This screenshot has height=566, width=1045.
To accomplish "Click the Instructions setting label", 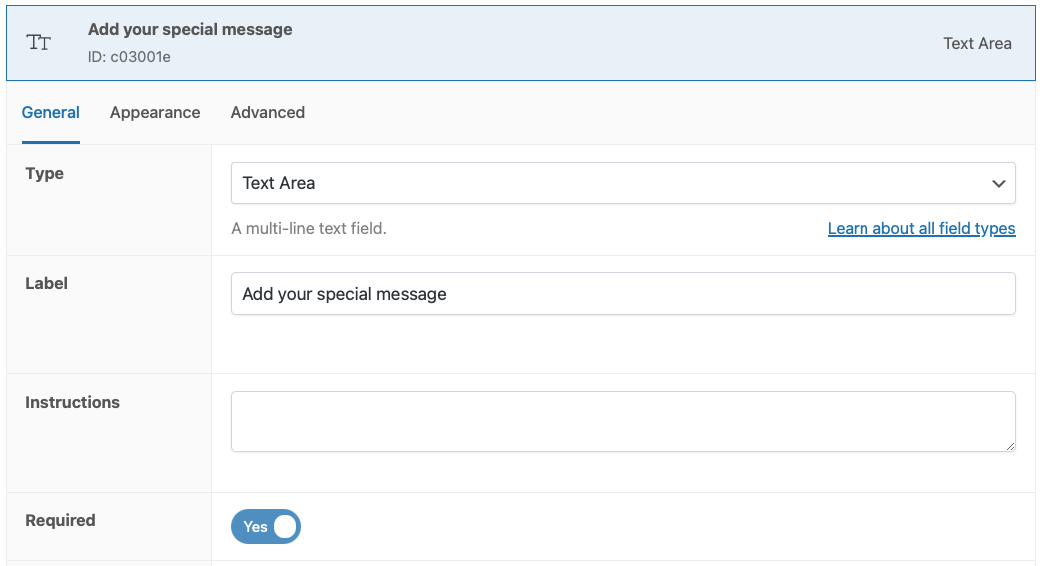I will (x=73, y=403).
